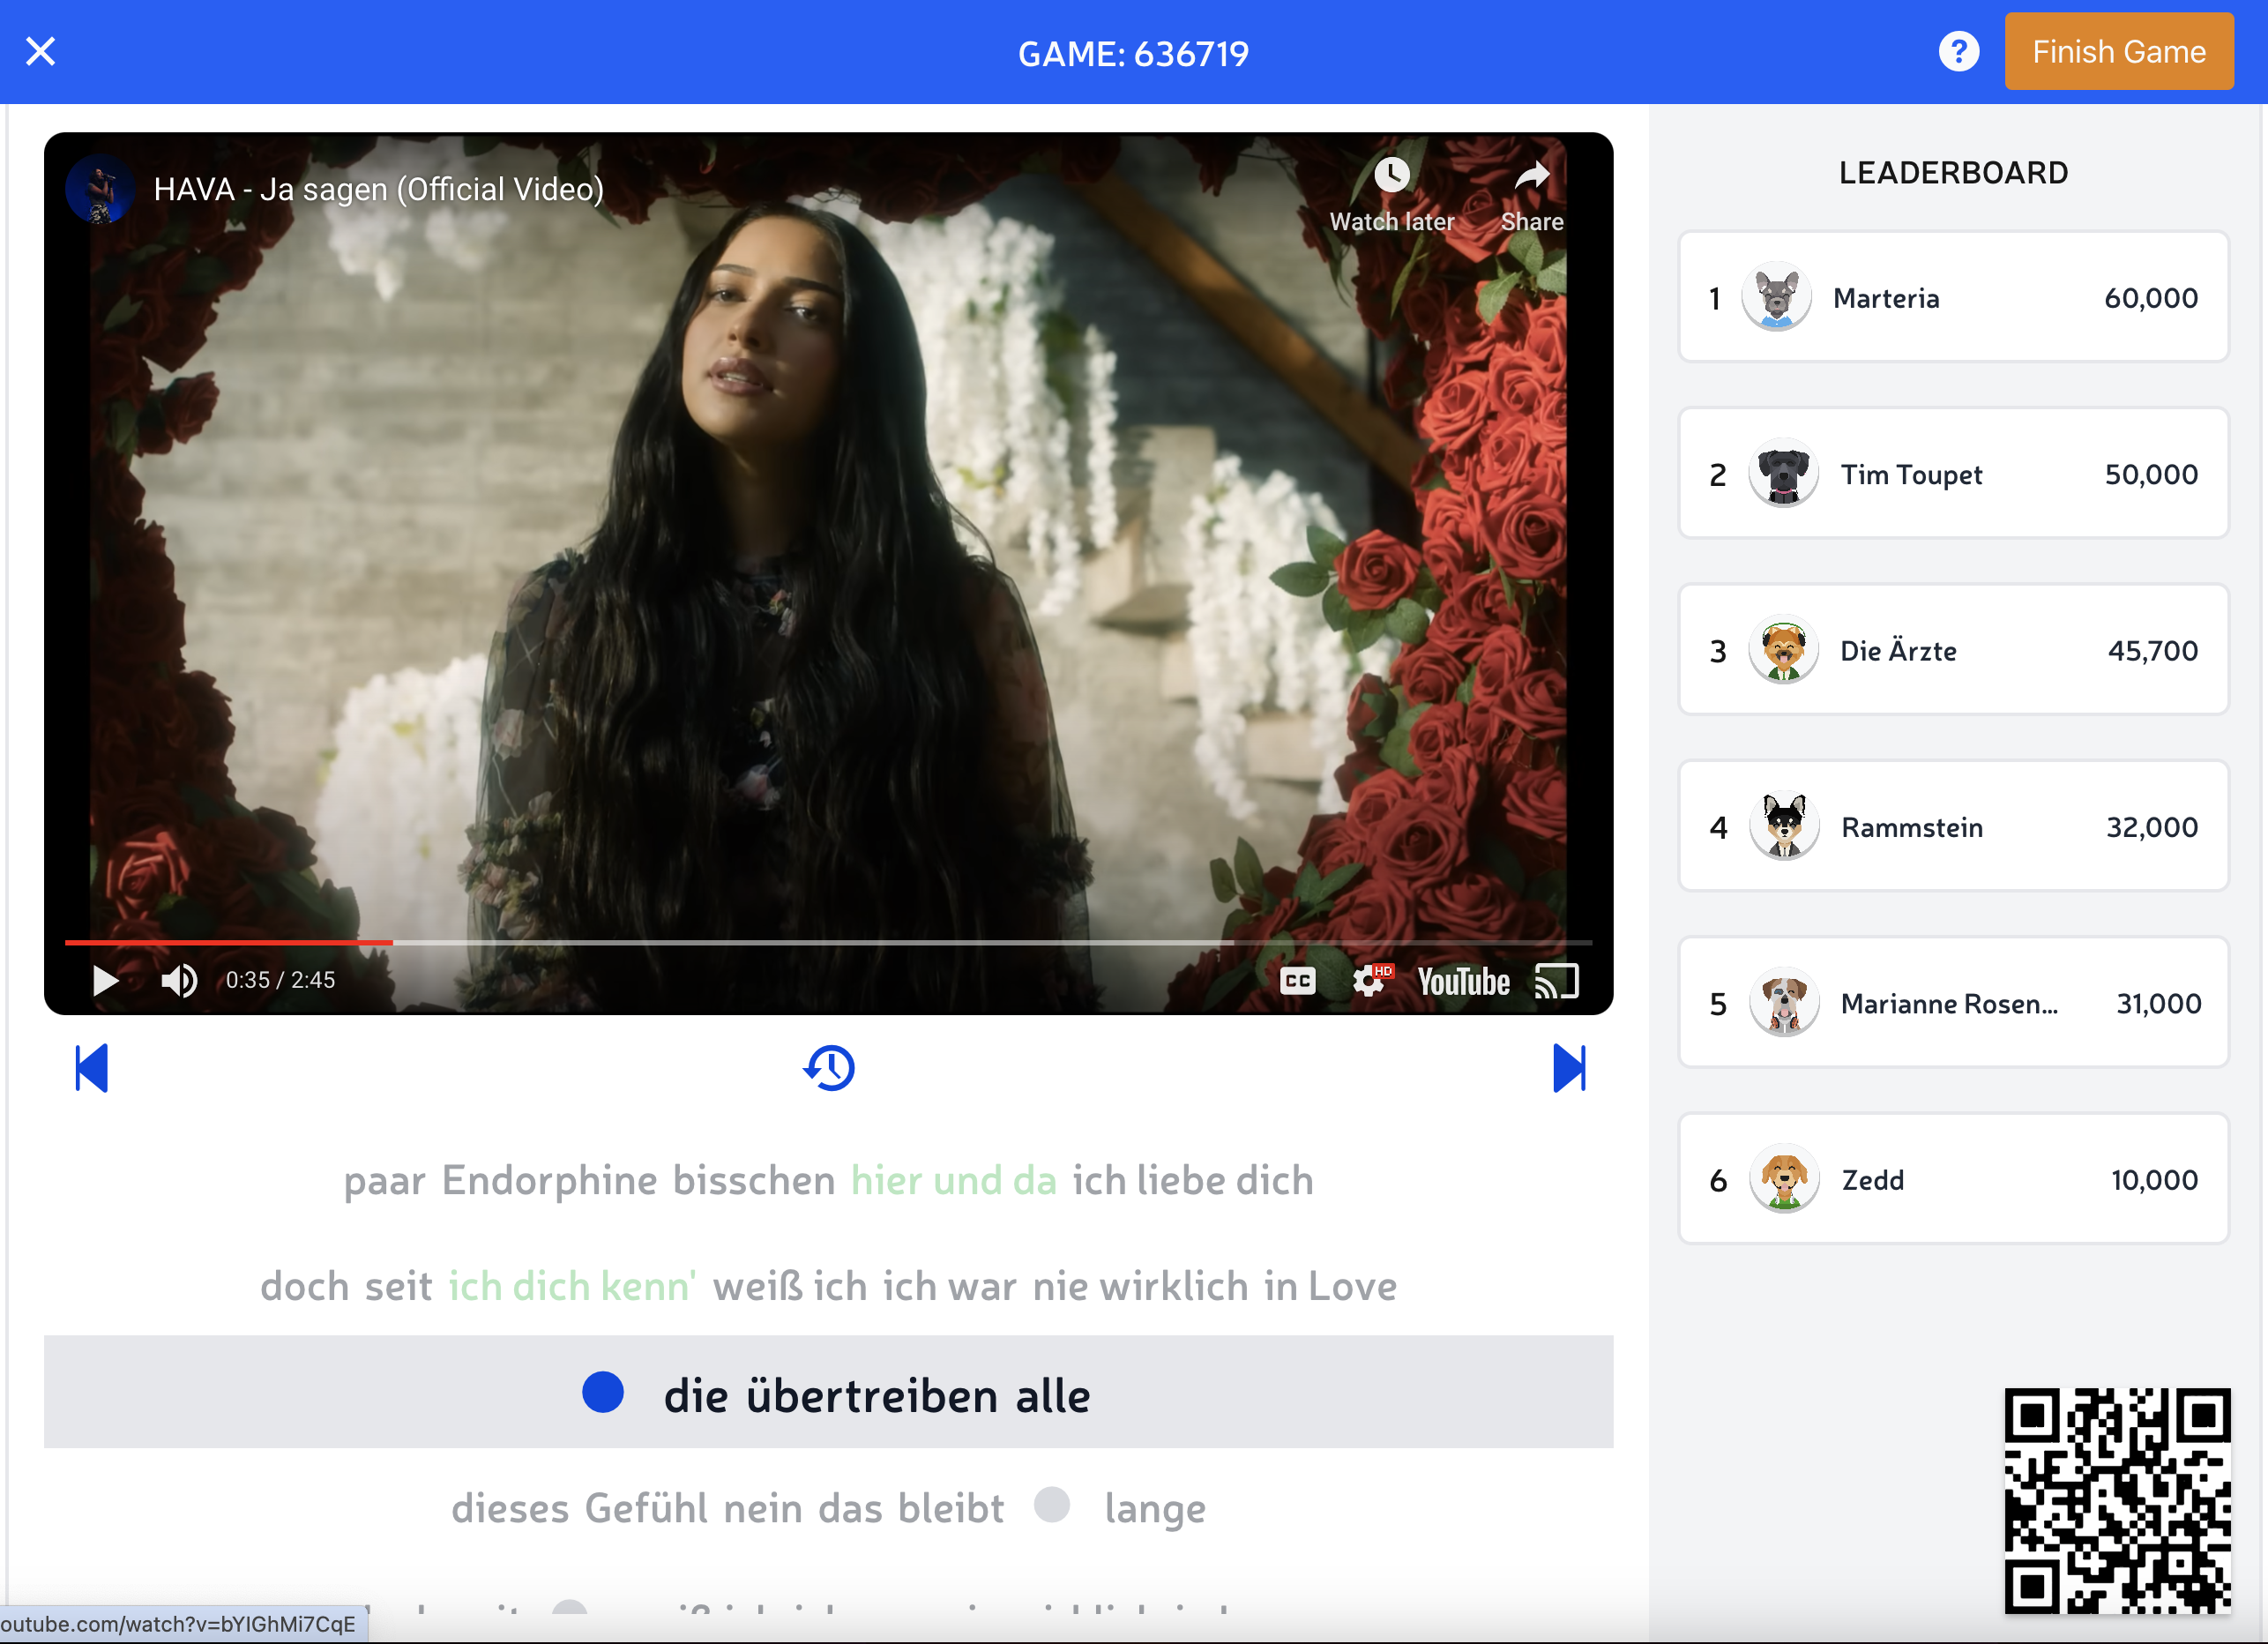
Task: Click the 0:35 / 2:45 time display
Action: pos(280,980)
